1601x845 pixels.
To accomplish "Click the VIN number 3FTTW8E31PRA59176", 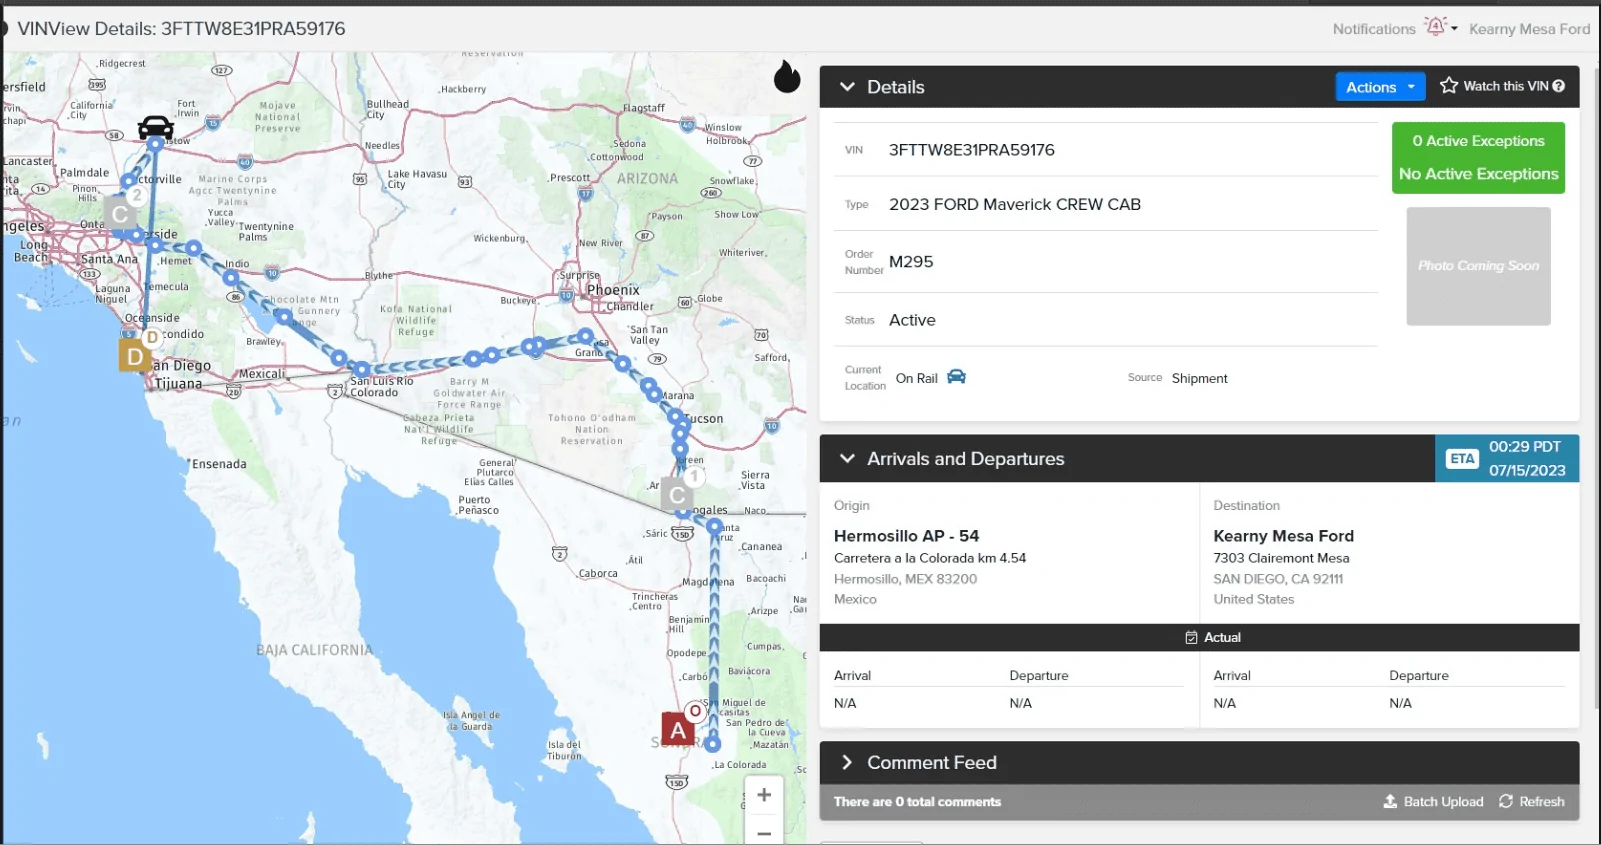I will pyautogui.click(x=971, y=150).
